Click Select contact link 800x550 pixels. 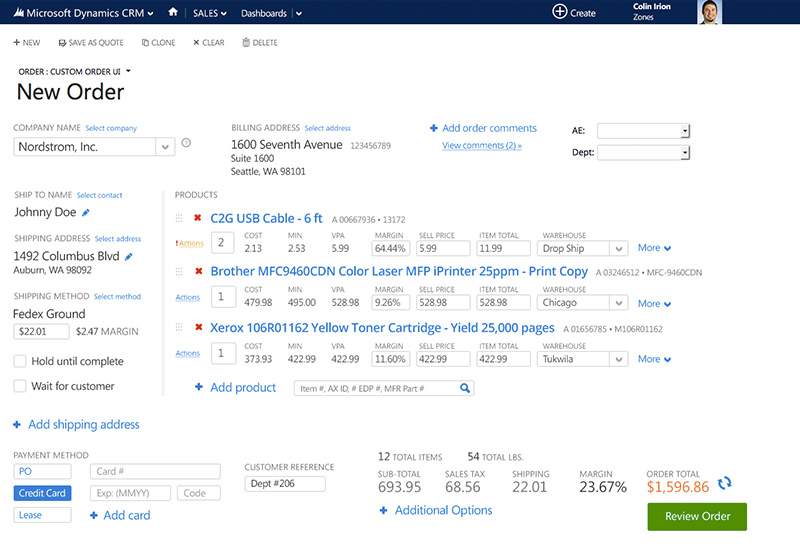tap(99, 195)
